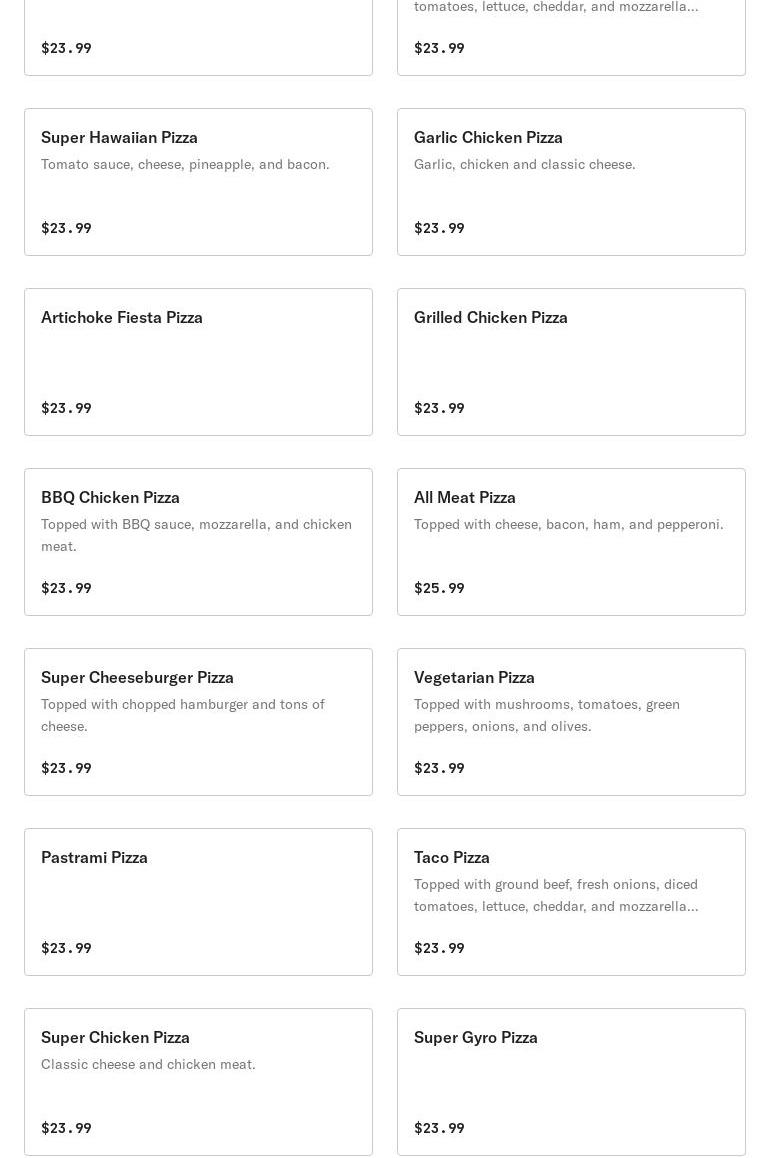Screen dimensions: 770x1158
Task: Click the $25.99 price on All Meat Pizza
Action: 439,588
